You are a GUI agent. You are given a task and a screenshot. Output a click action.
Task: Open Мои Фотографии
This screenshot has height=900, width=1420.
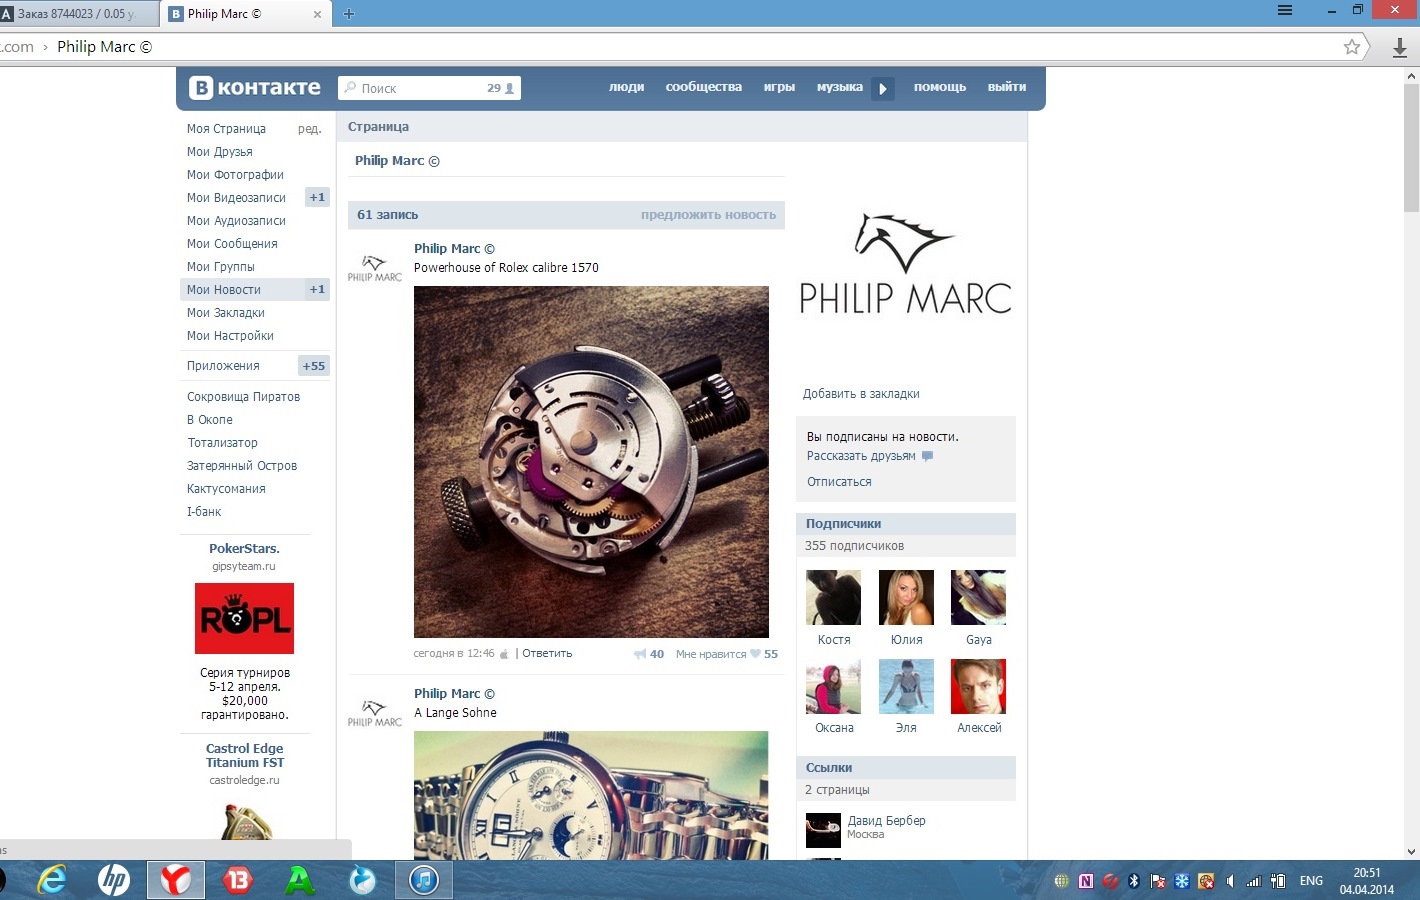point(235,175)
